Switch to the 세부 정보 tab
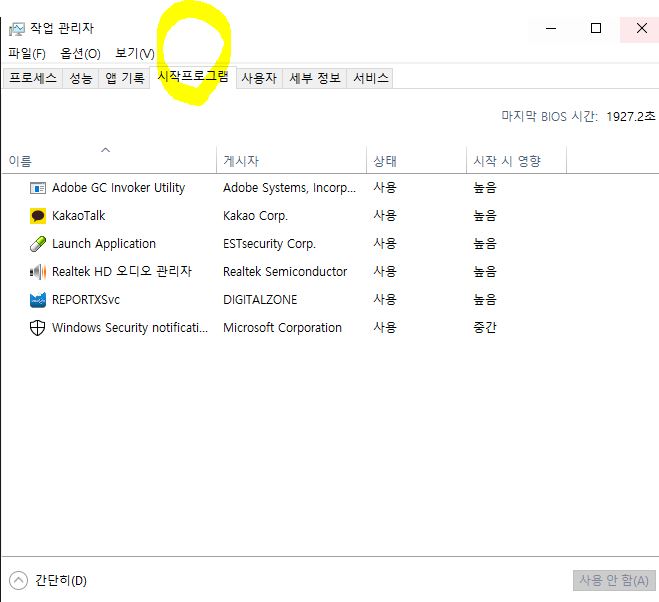The width and height of the screenshot is (659, 602). [315, 78]
